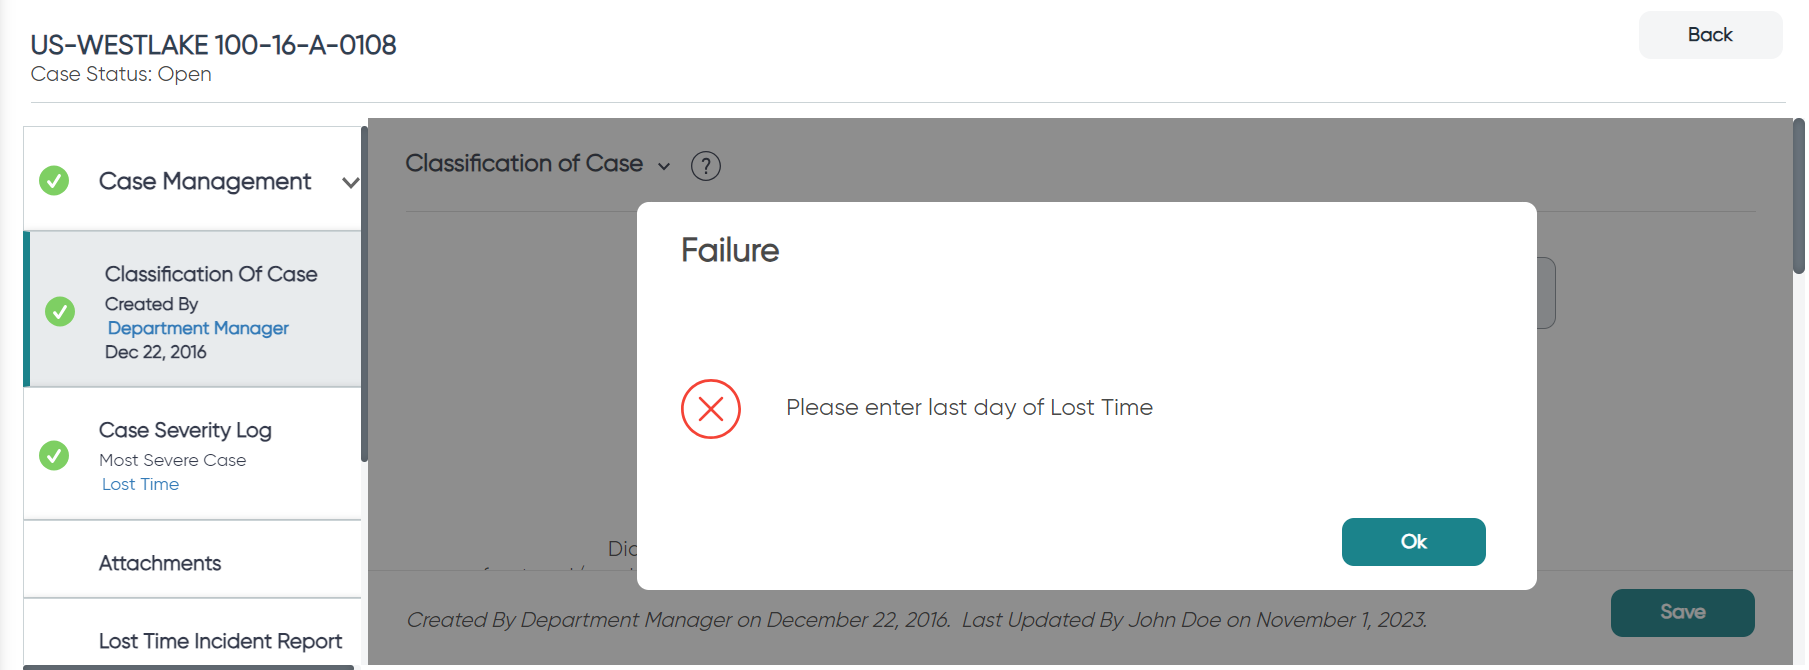Image resolution: width=1809 pixels, height=670 pixels.
Task: Open the Classification of Case heading dropdown arrow
Action: tap(664, 166)
